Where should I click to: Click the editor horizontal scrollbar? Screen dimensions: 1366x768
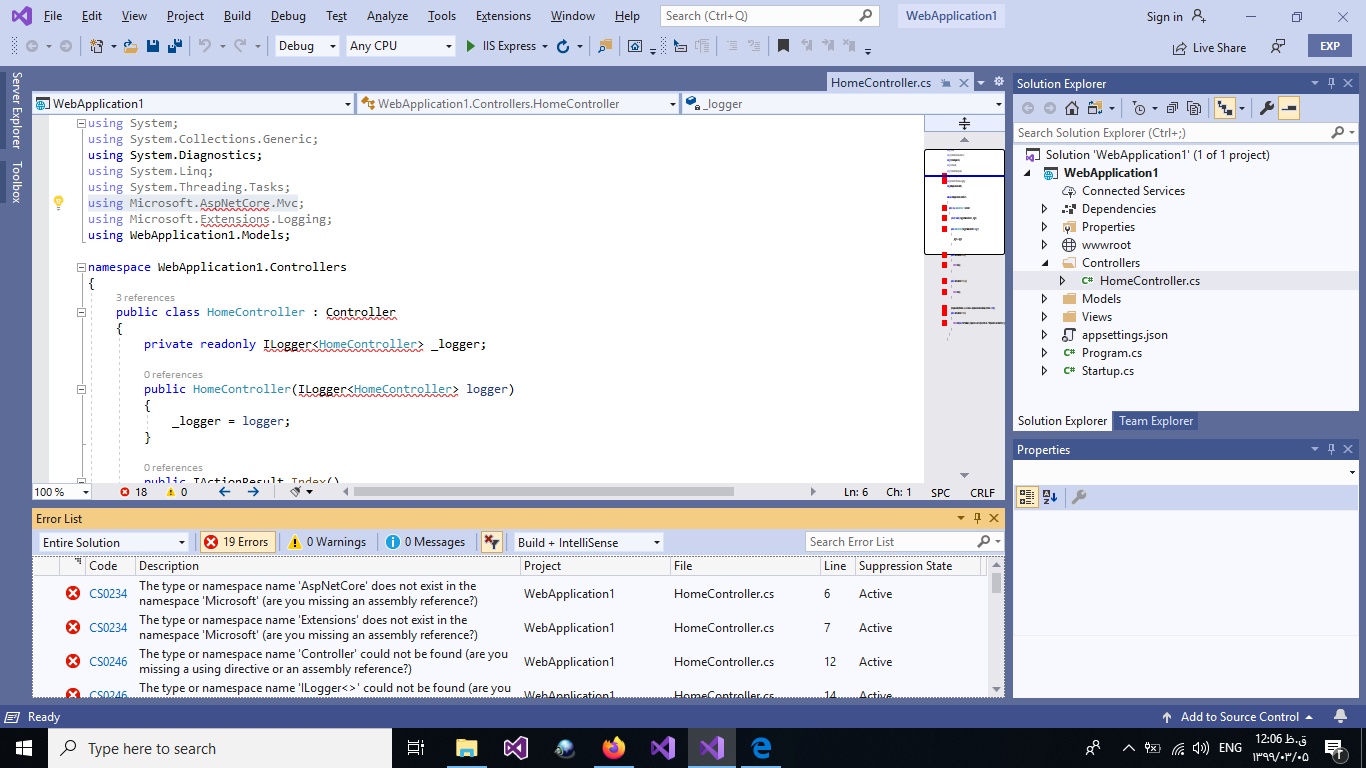tap(543, 492)
